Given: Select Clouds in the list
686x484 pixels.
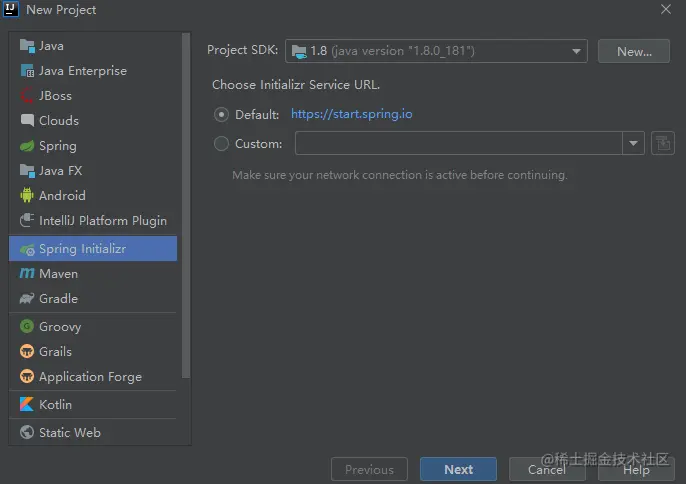Looking at the screenshot, I should point(93,121).
